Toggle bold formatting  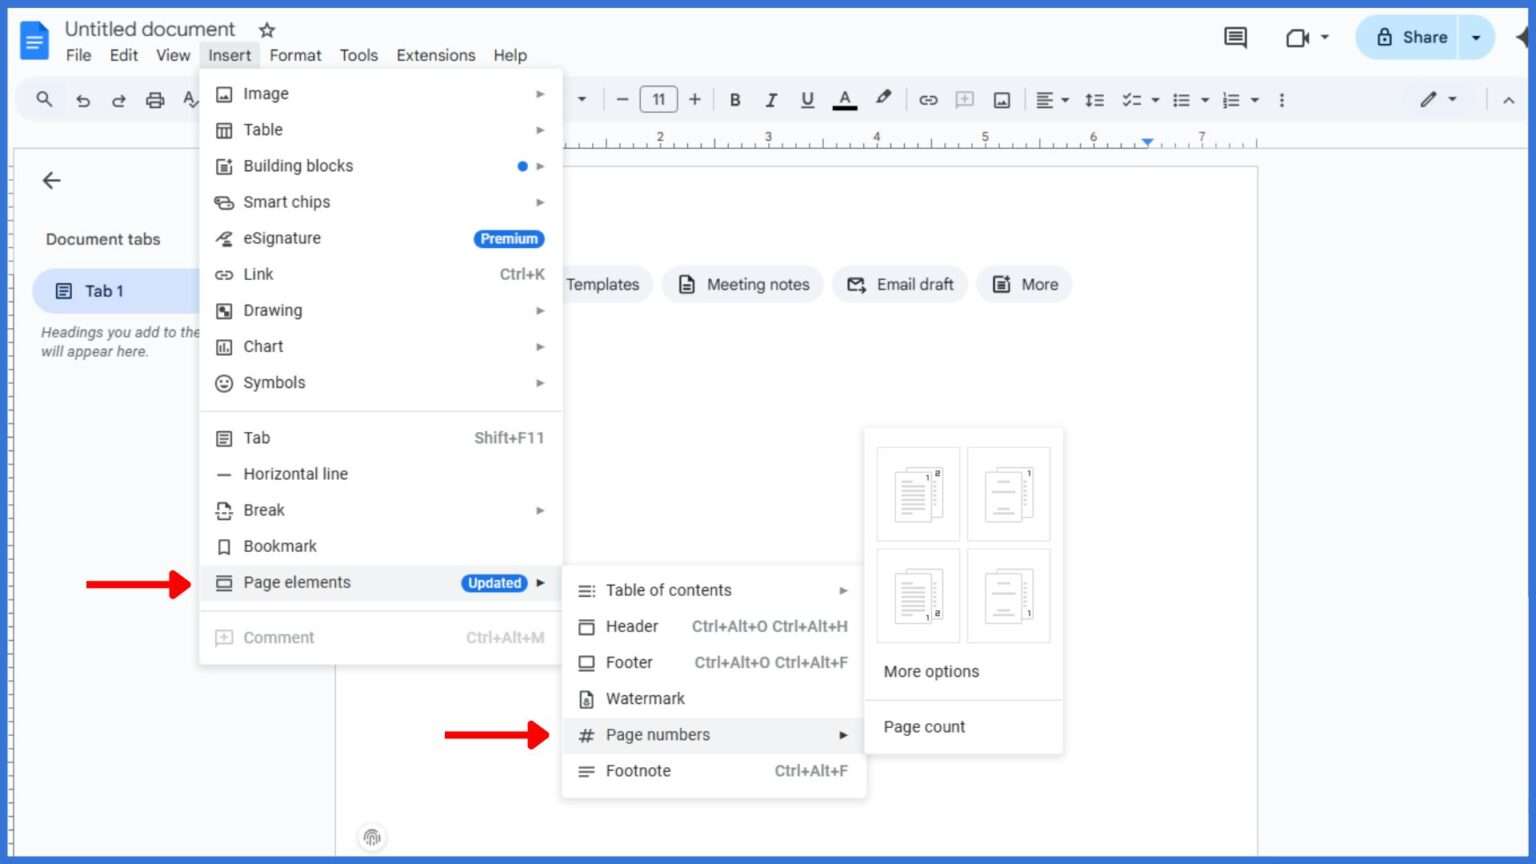(735, 99)
